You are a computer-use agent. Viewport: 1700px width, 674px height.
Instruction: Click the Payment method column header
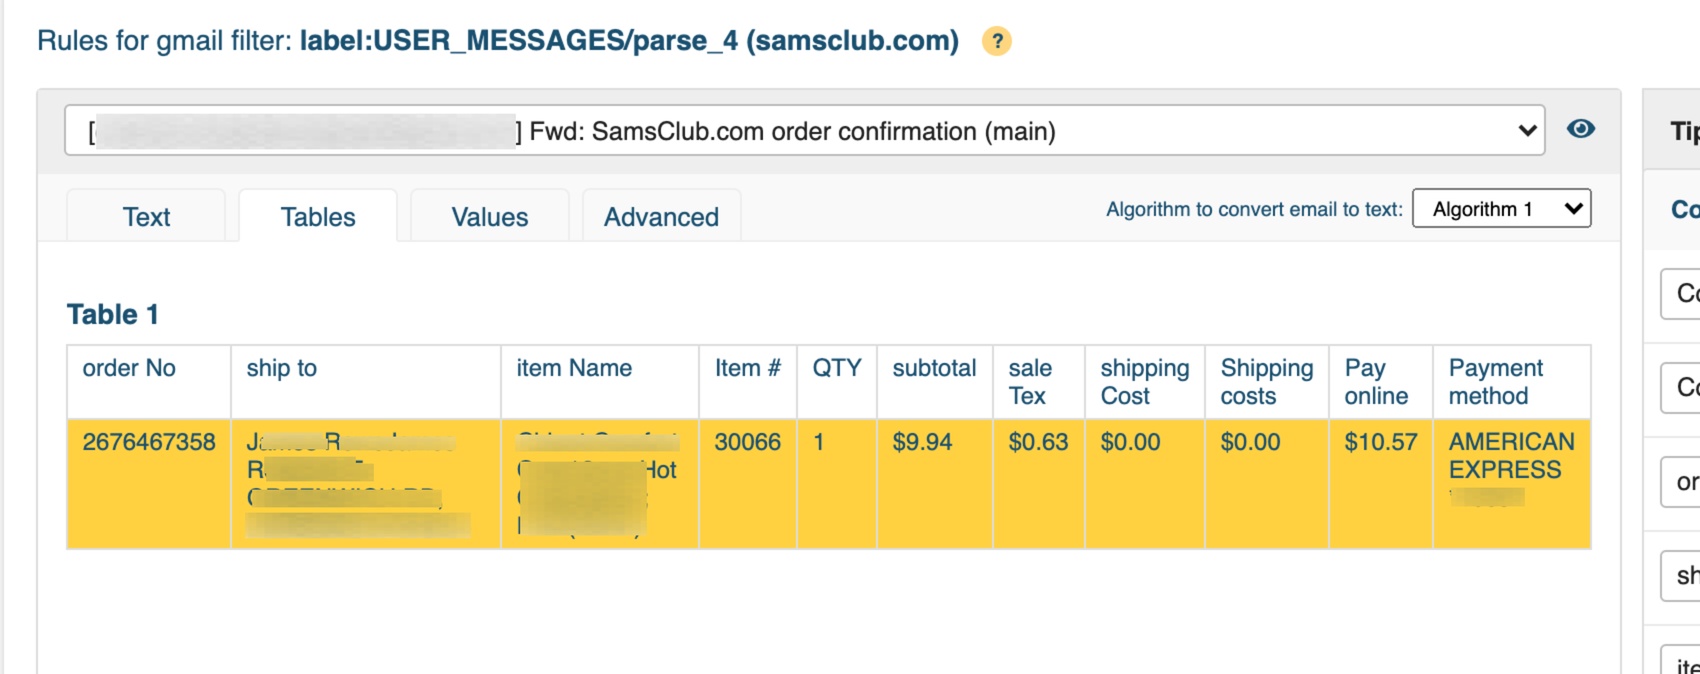click(1495, 382)
